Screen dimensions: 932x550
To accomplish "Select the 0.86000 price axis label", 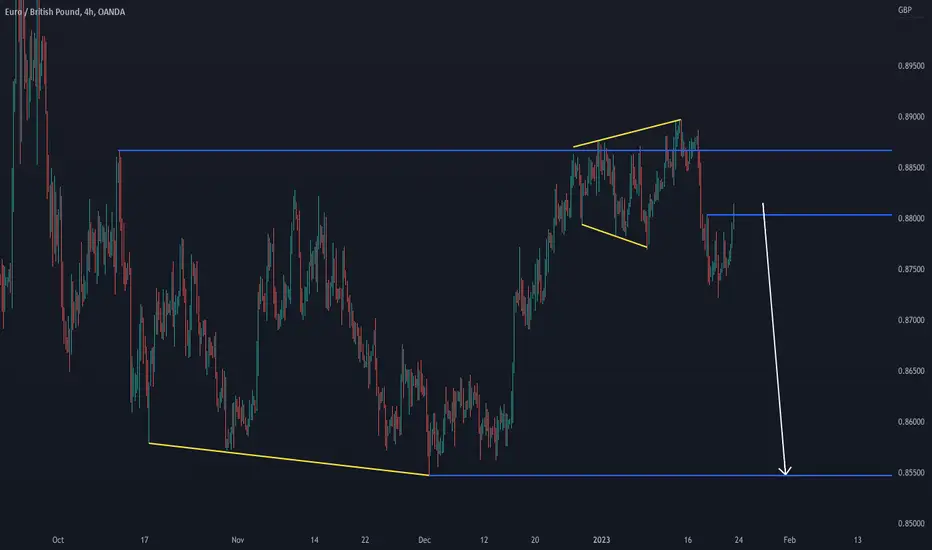I will 911,422.
